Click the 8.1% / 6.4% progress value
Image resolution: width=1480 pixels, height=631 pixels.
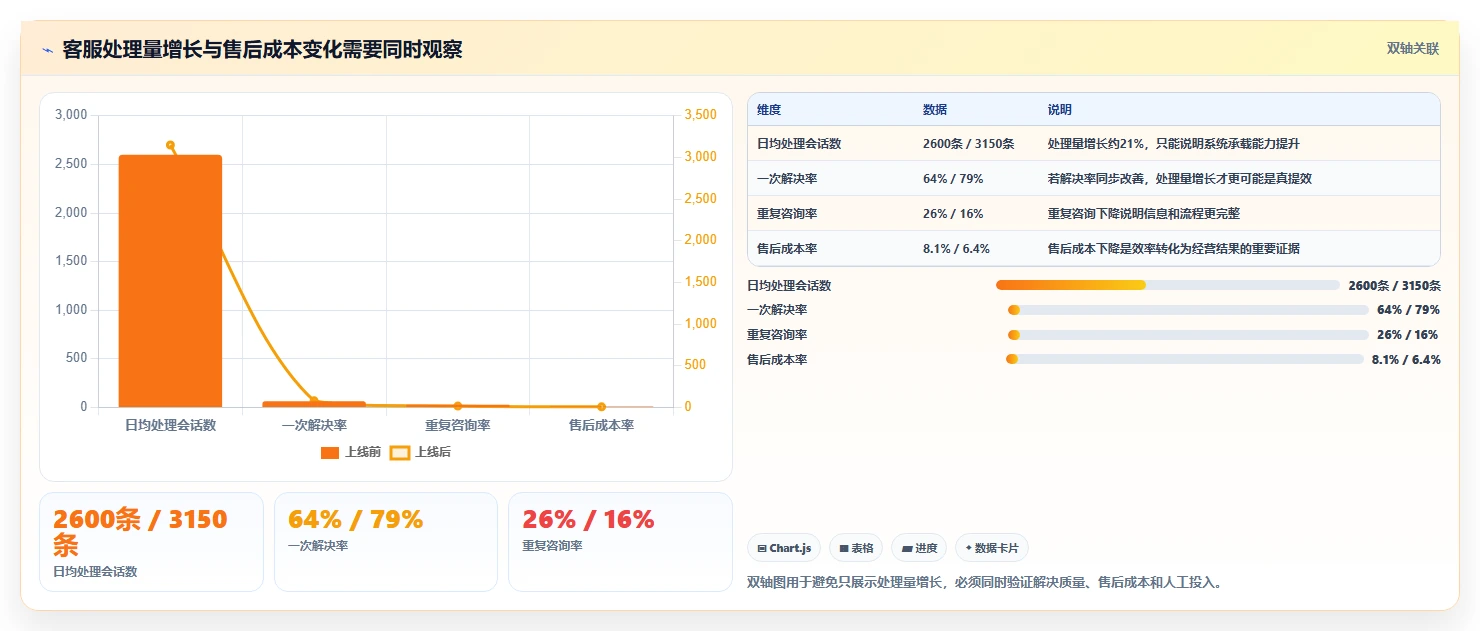click(1406, 360)
